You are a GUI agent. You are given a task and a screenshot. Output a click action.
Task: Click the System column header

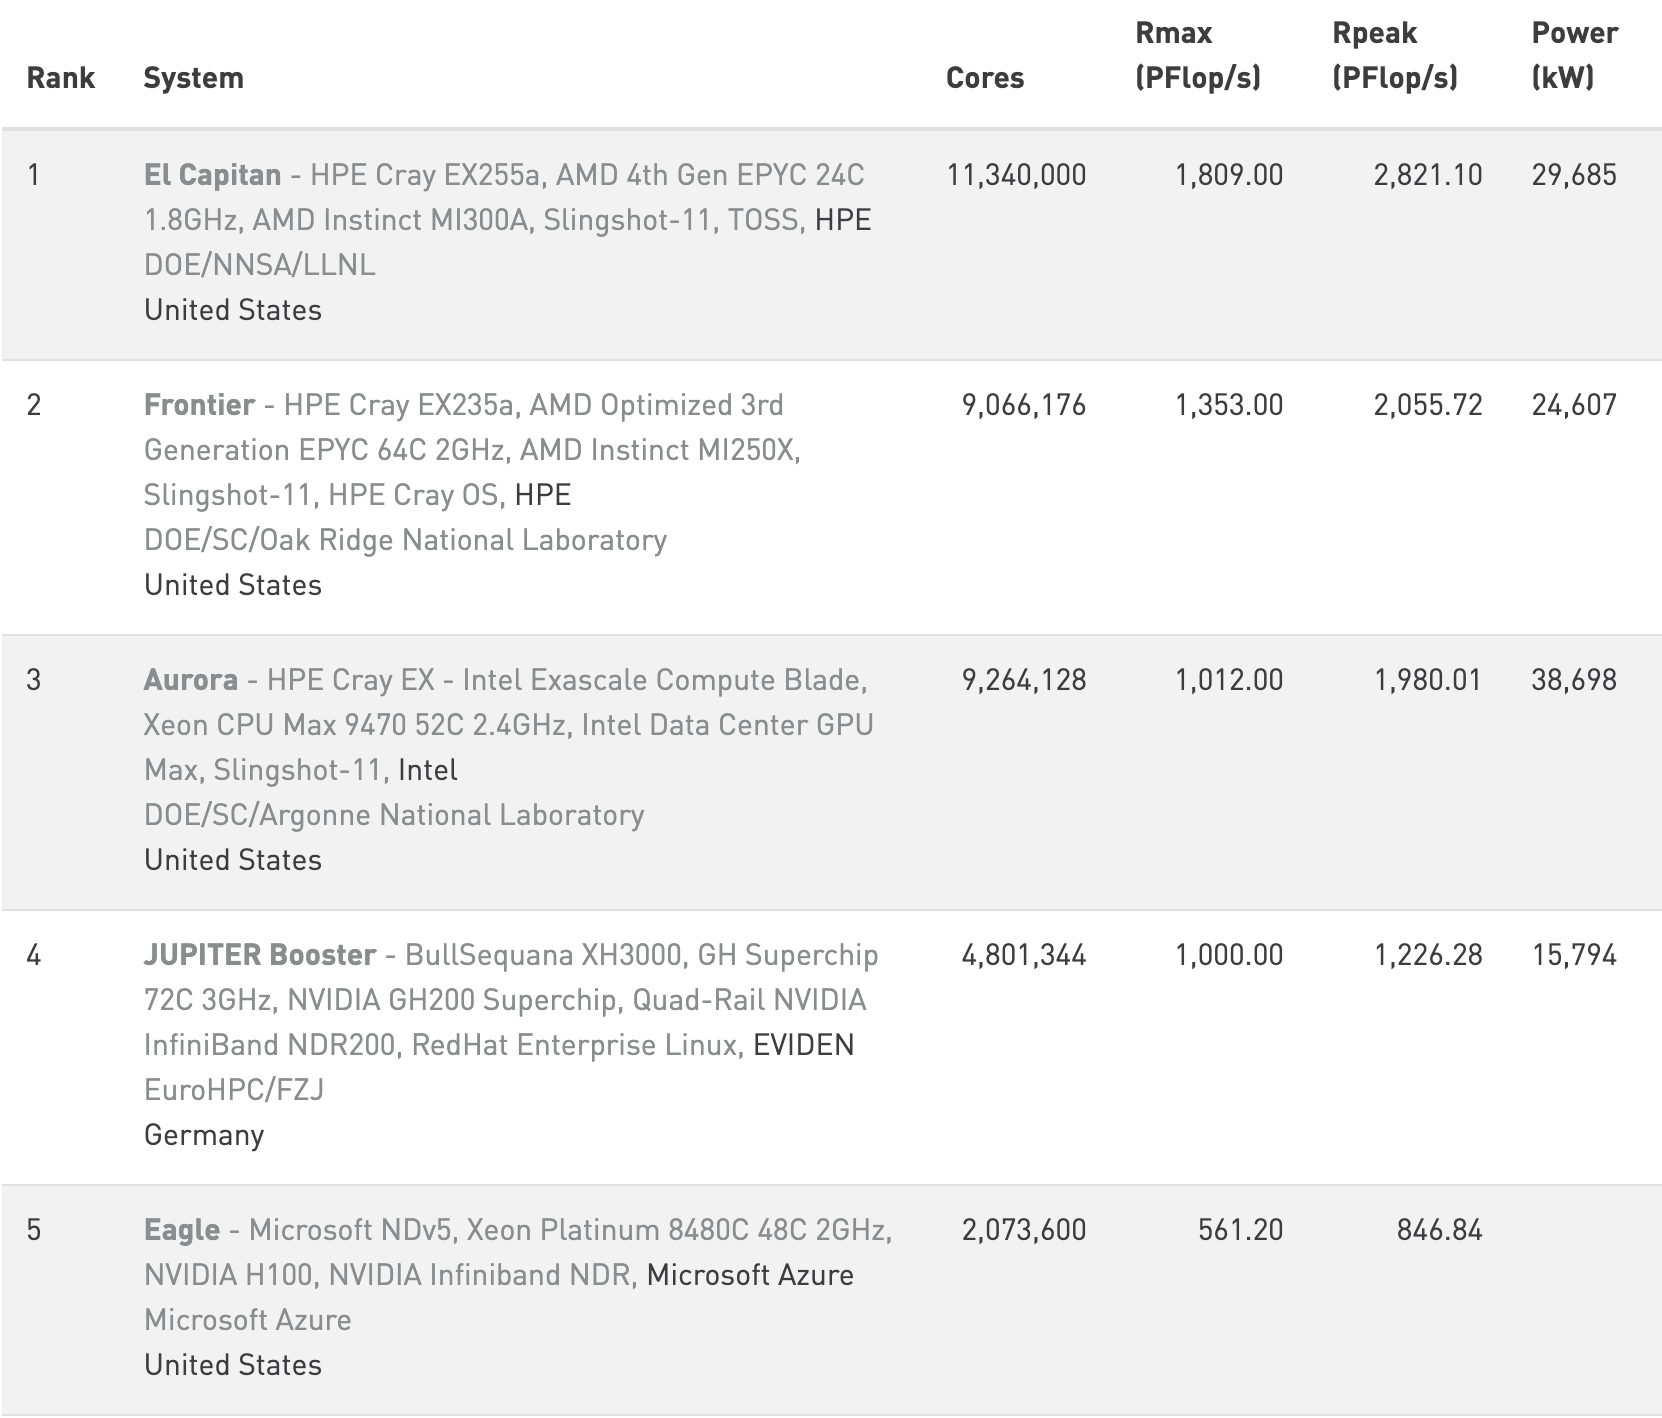coord(194,78)
